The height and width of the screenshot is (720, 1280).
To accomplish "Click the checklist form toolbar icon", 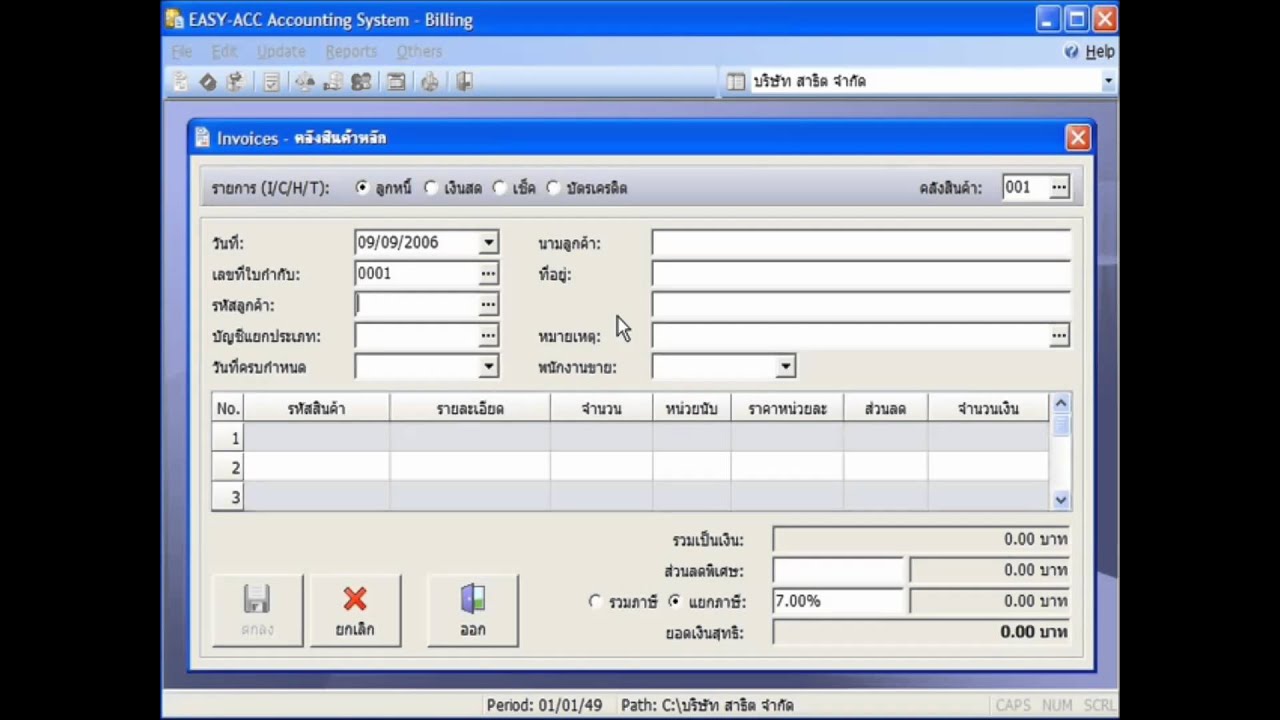I will (x=270, y=82).
